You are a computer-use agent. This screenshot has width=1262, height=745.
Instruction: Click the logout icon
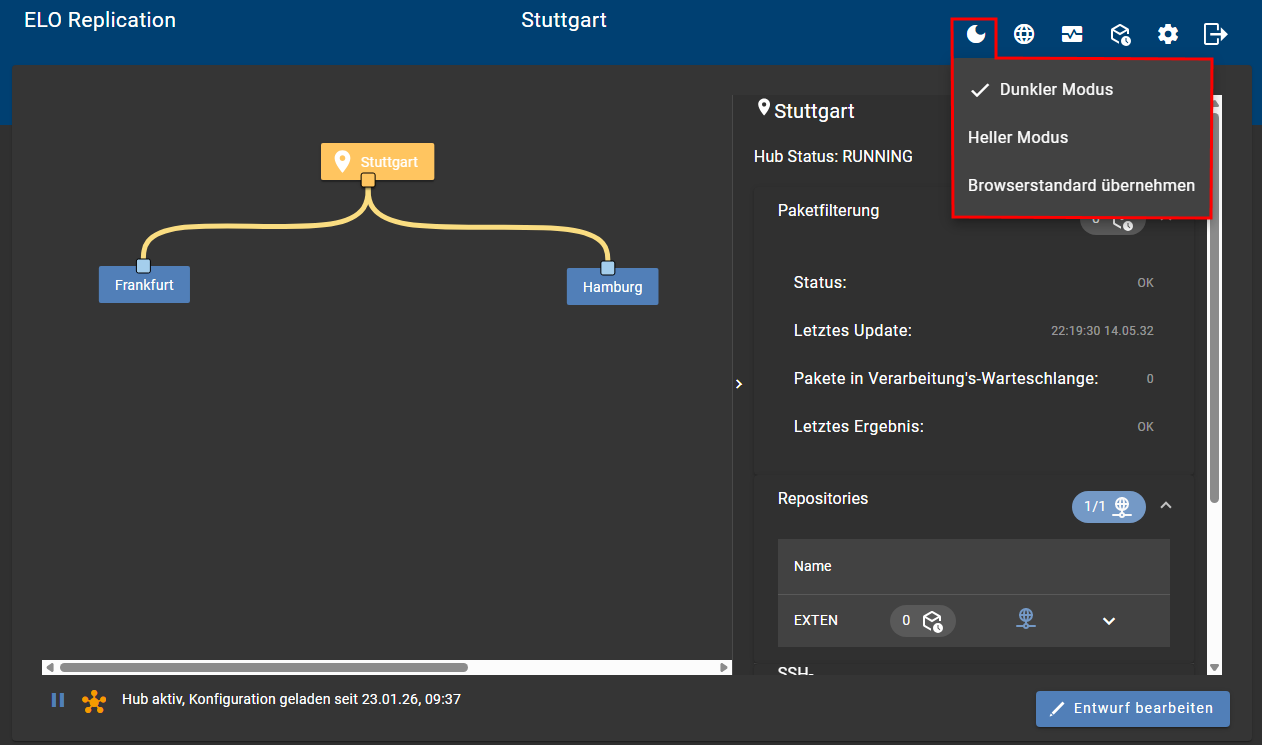point(1215,35)
